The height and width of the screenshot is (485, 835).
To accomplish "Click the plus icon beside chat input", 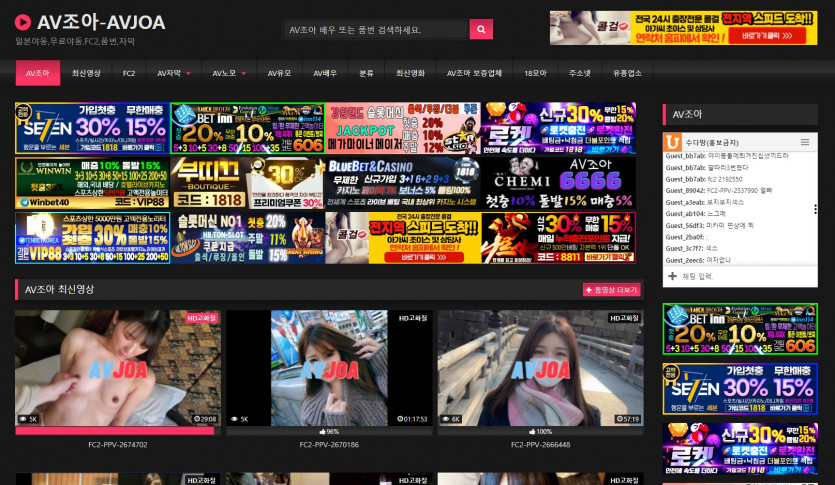I will click(672, 275).
